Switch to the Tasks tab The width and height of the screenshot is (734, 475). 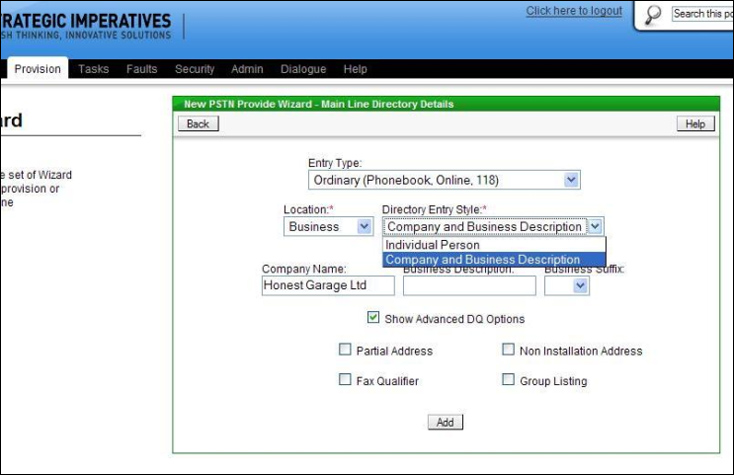click(94, 69)
